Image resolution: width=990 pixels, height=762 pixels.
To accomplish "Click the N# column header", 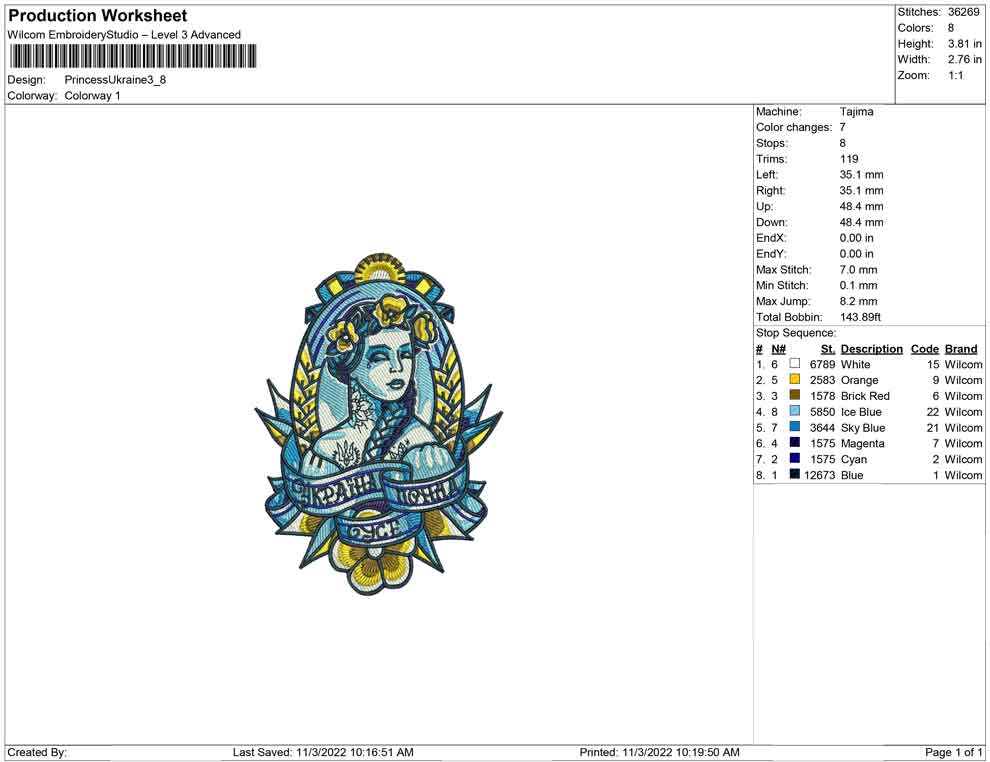I will point(778,349).
